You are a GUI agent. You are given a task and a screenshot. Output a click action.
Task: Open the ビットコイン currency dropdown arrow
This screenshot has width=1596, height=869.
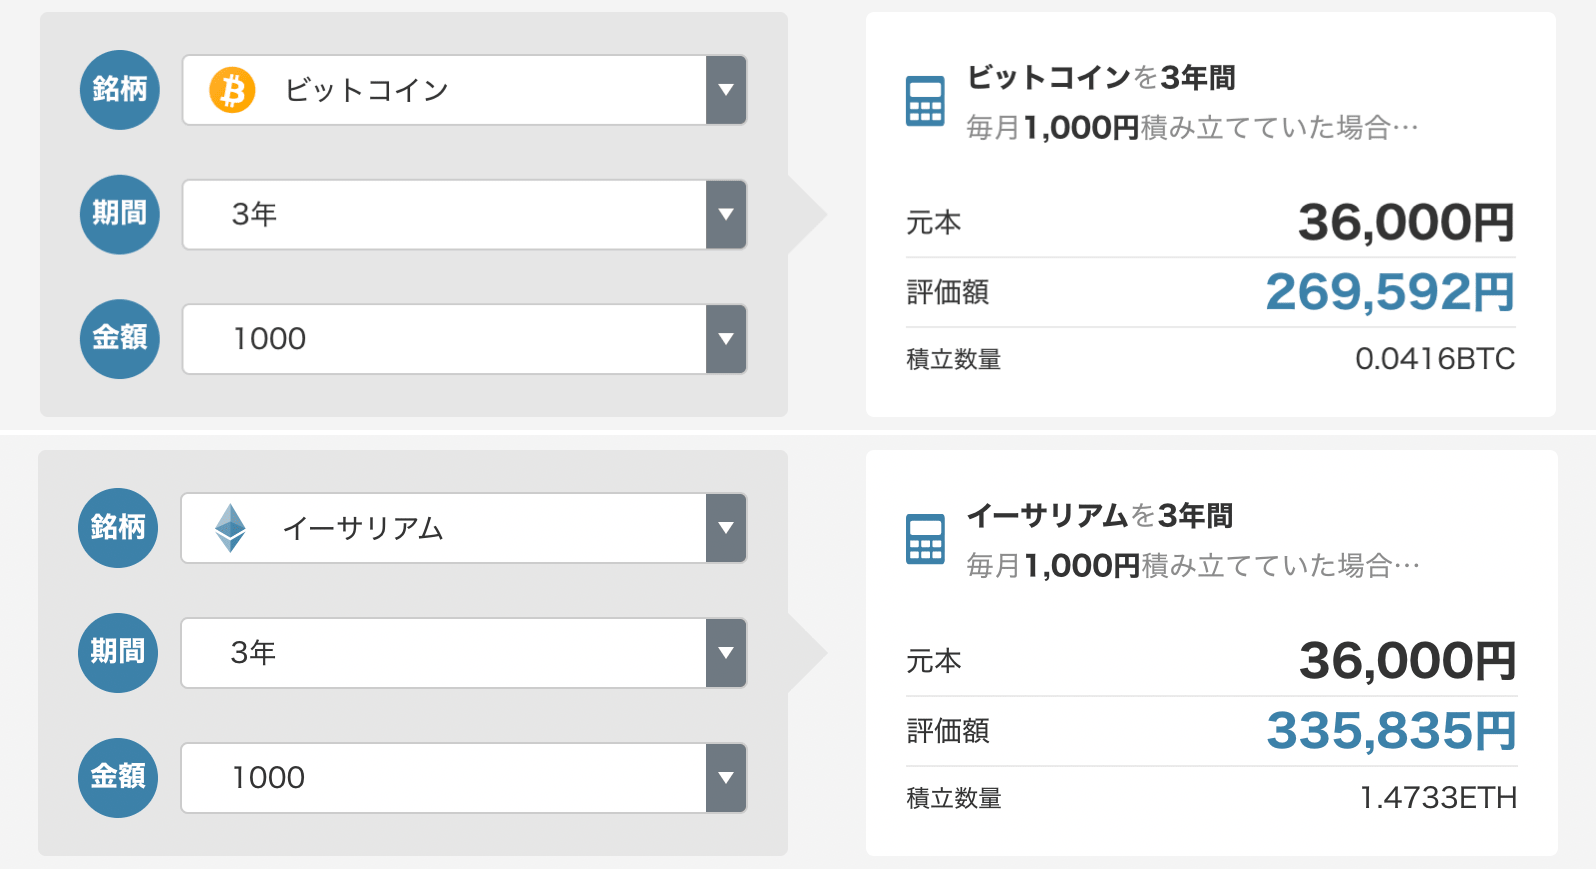726,90
